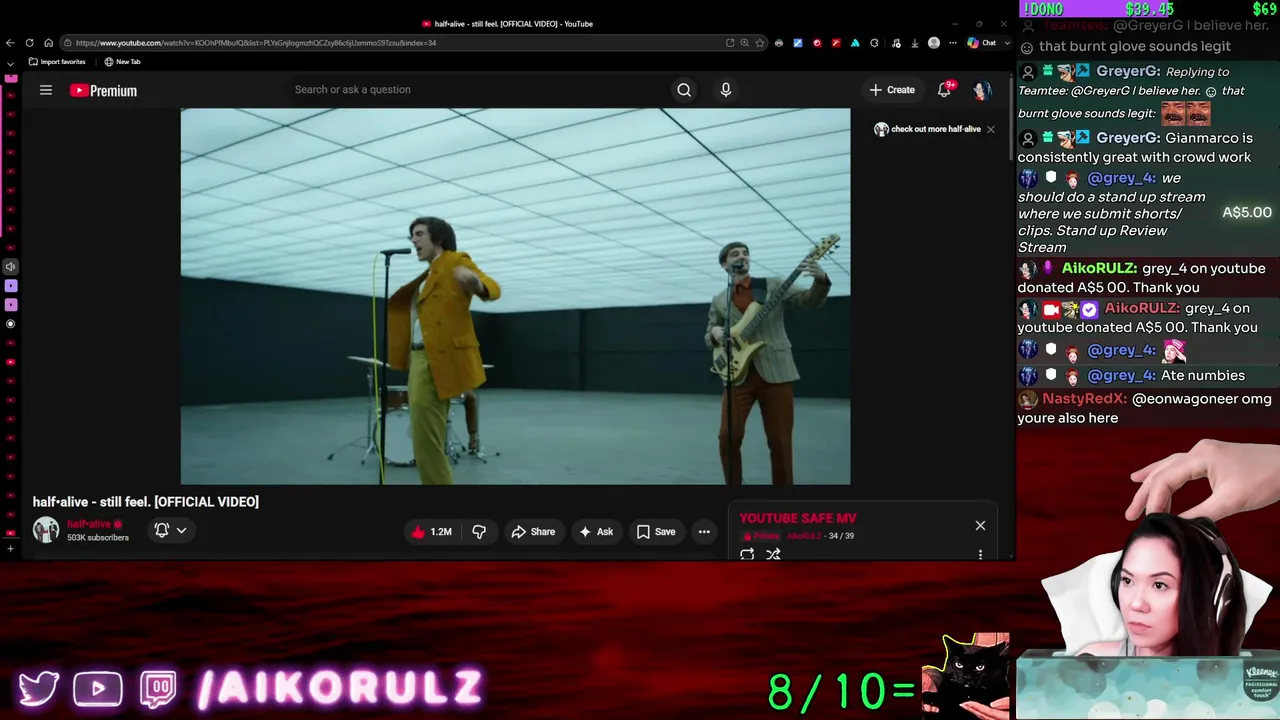The height and width of the screenshot is (720, 1280).
Task: Like the still feel. video
Action: coord(431,532)
